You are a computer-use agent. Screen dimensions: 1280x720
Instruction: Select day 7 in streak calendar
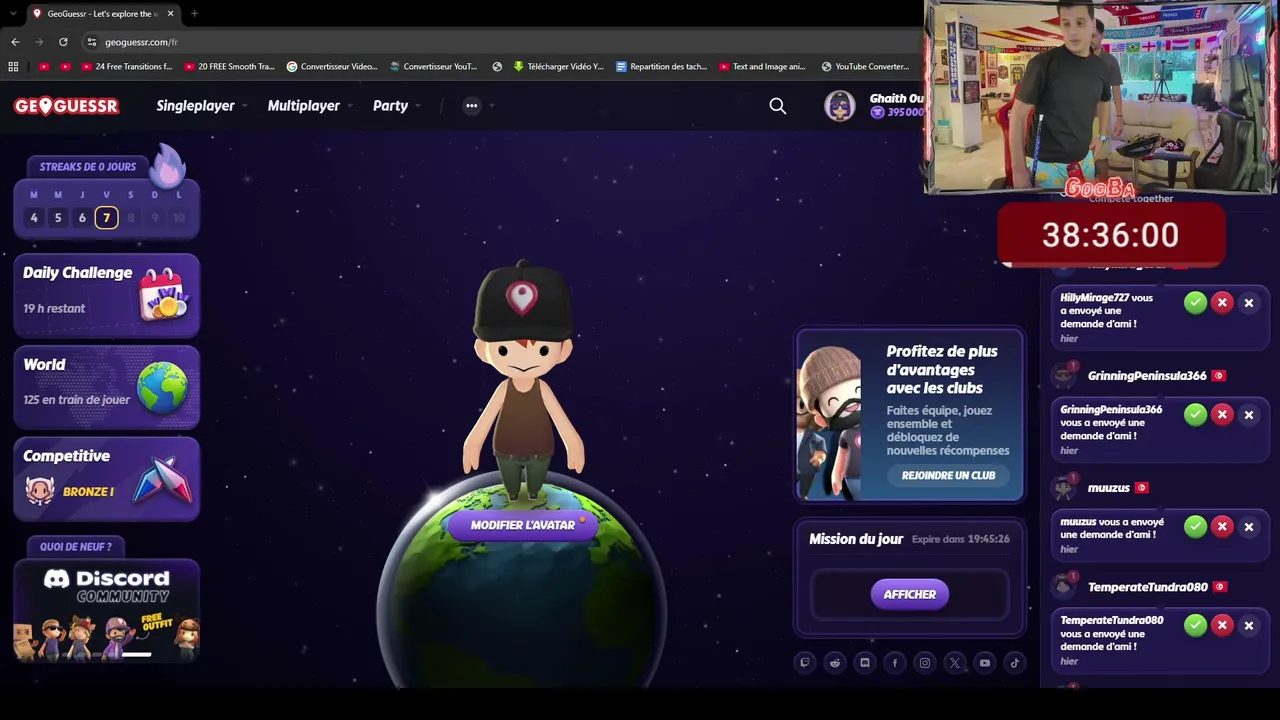click(106, 218)
